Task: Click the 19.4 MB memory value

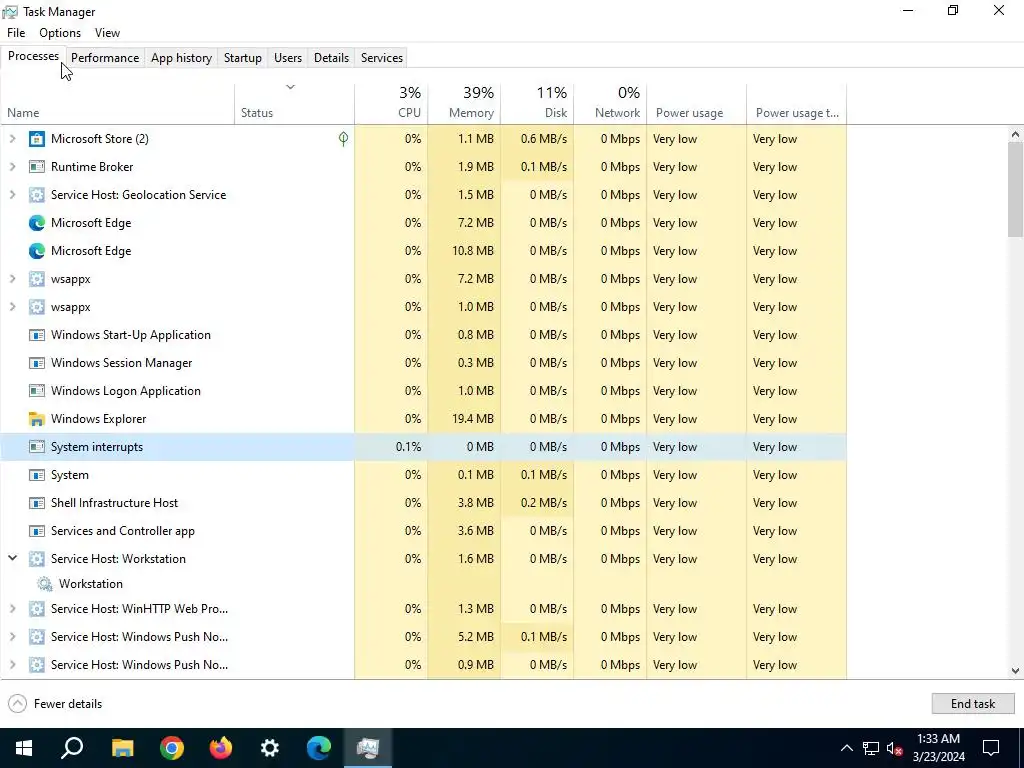Action: pyautogui.click(x=473, y=419)
